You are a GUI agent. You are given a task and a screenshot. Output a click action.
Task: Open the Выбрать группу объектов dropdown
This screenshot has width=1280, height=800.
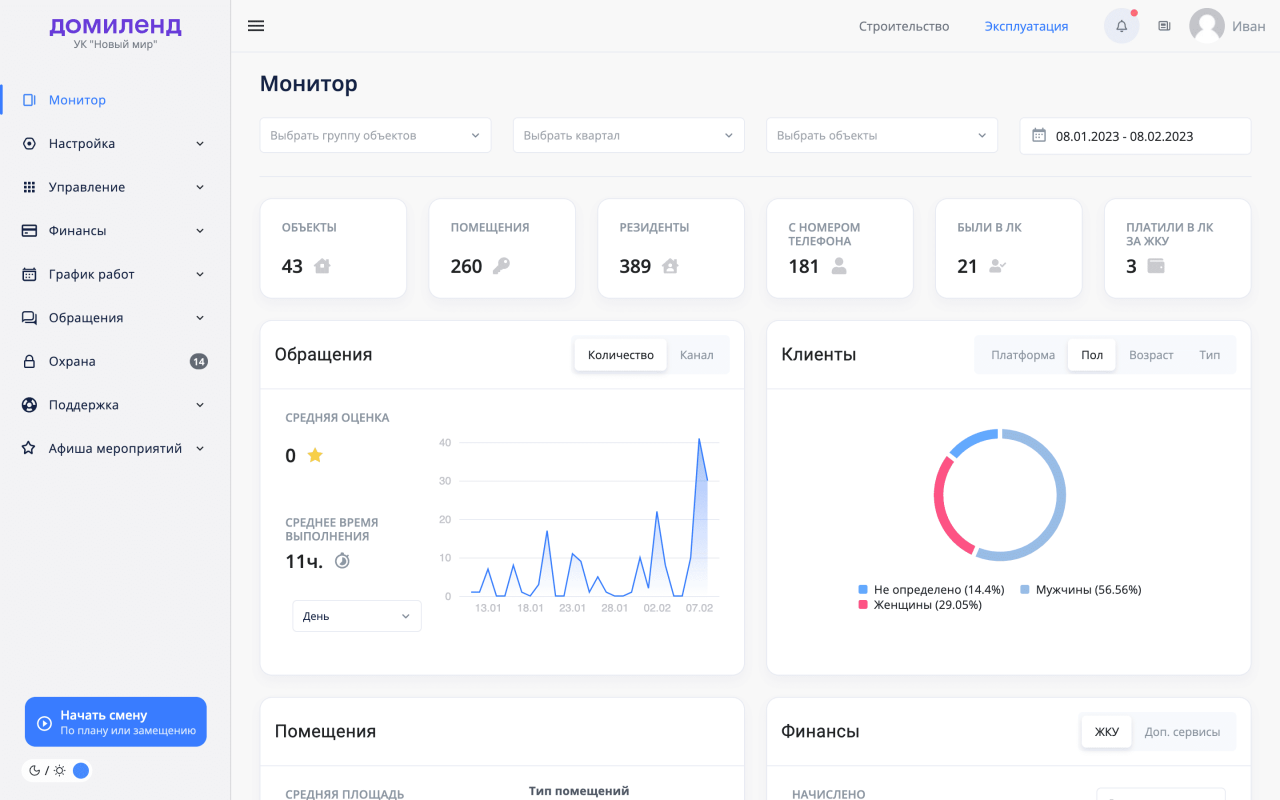[x=375, y=135]
